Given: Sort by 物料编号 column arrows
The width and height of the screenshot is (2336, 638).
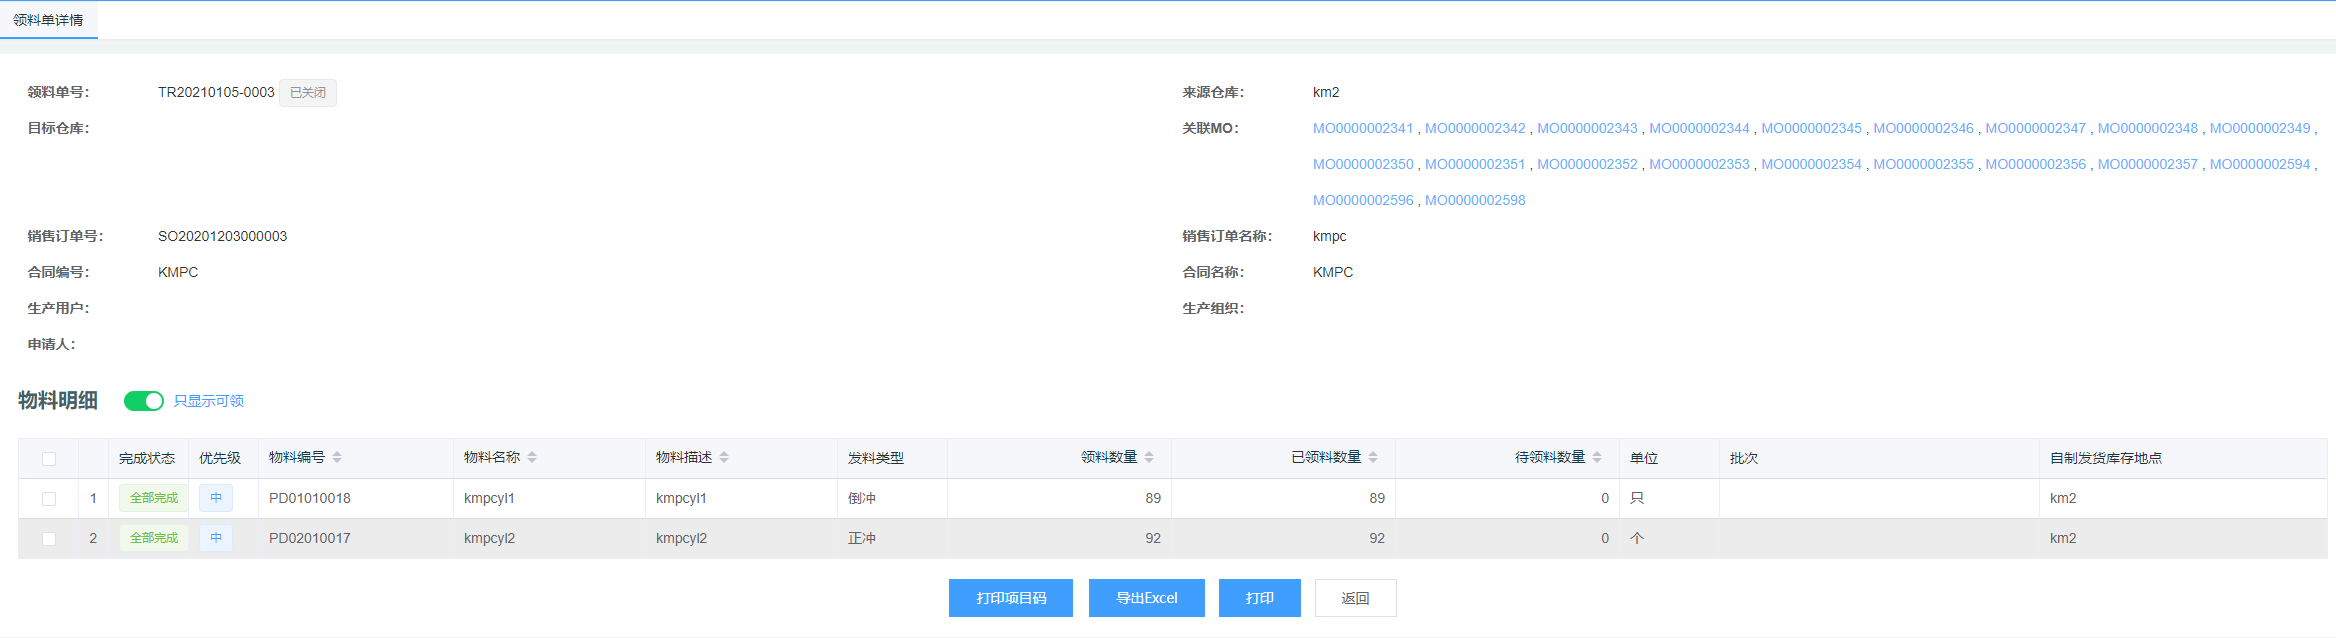Looking at the screenshot, I should coord(337,458).
